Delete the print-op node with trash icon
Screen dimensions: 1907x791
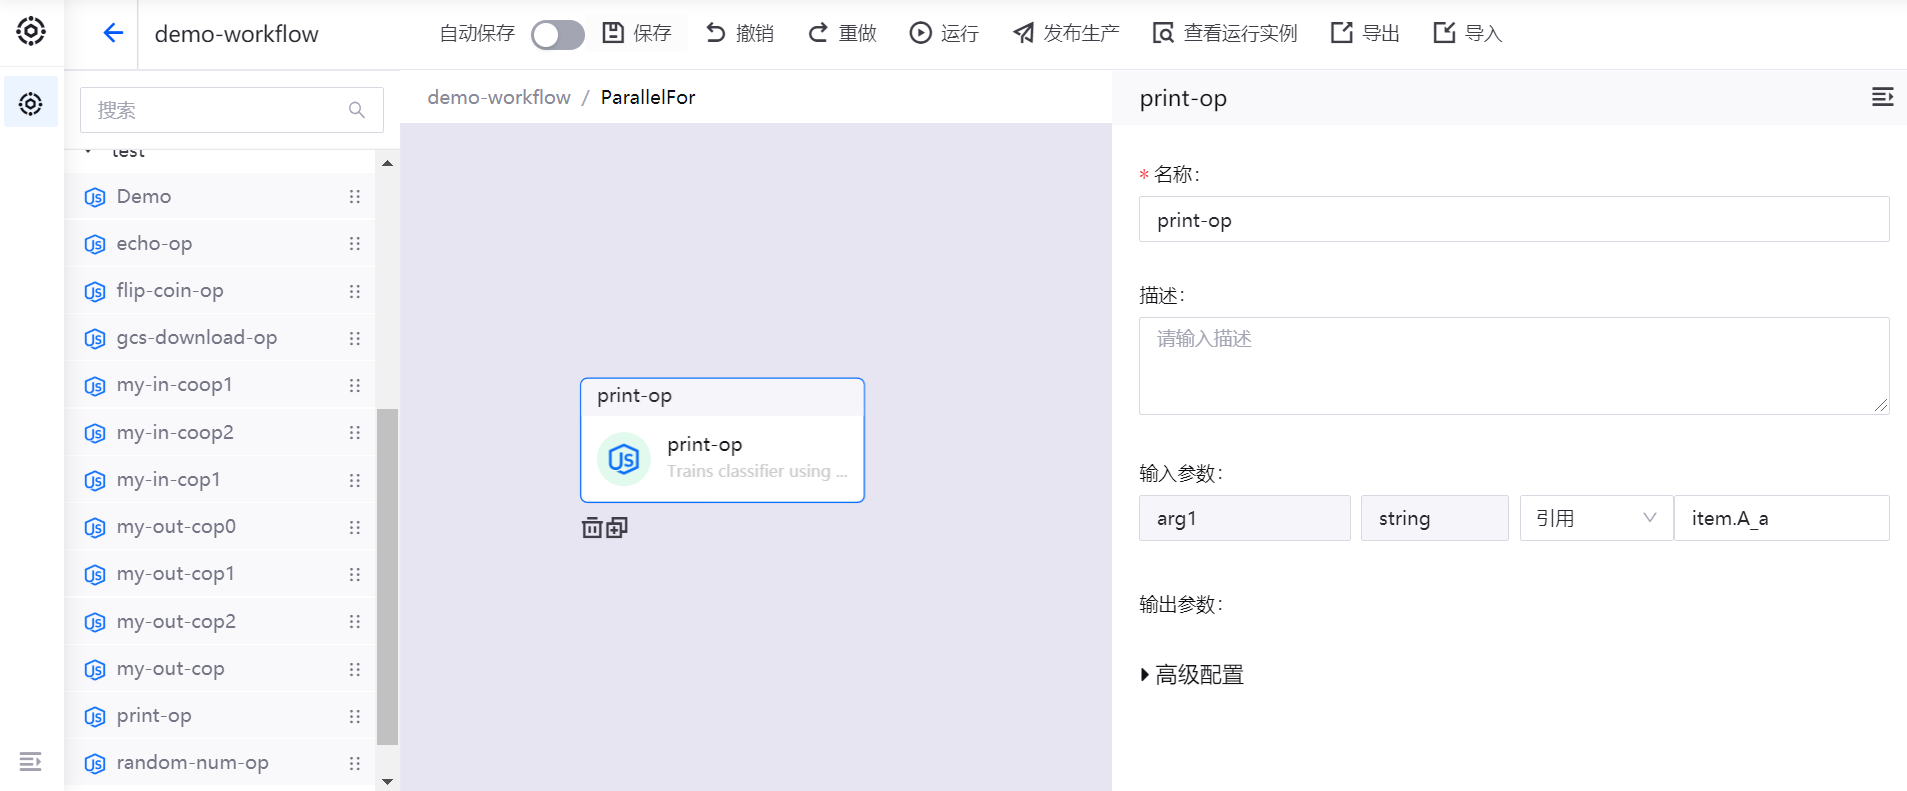[x=592, y=527]
